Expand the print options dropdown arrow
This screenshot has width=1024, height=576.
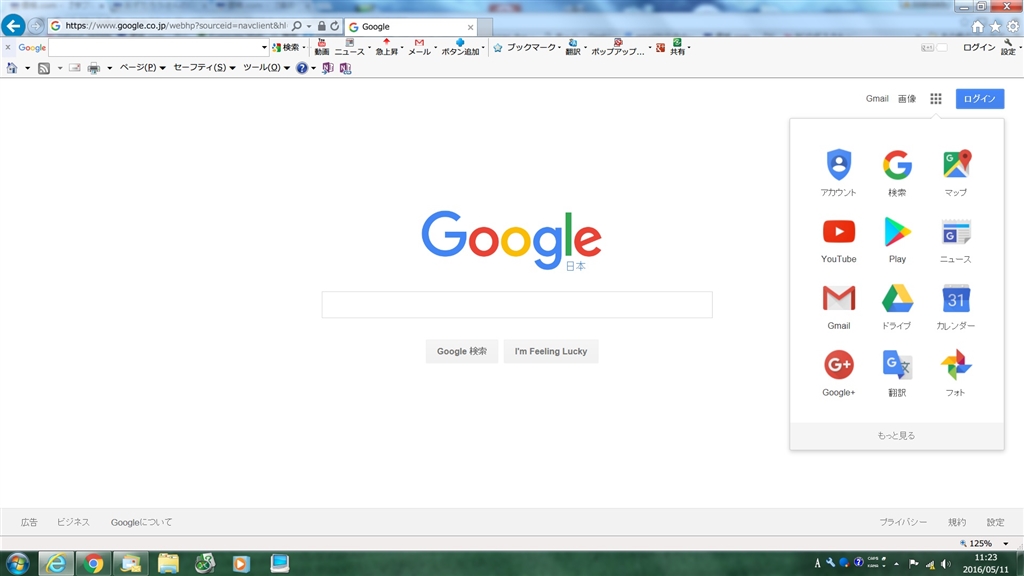pos(109,68)
